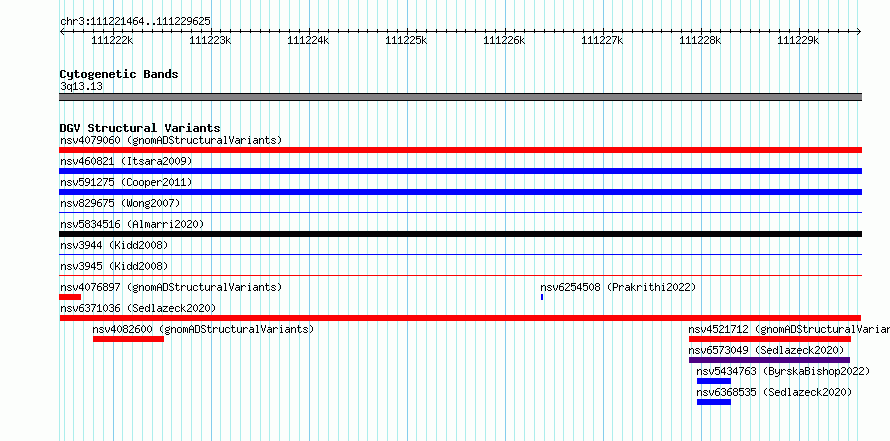This screenshot has height=441, width=890.
Task: Click nsv6371036 (Sedlazeck2020) label
Action: [x=138, y=308]
